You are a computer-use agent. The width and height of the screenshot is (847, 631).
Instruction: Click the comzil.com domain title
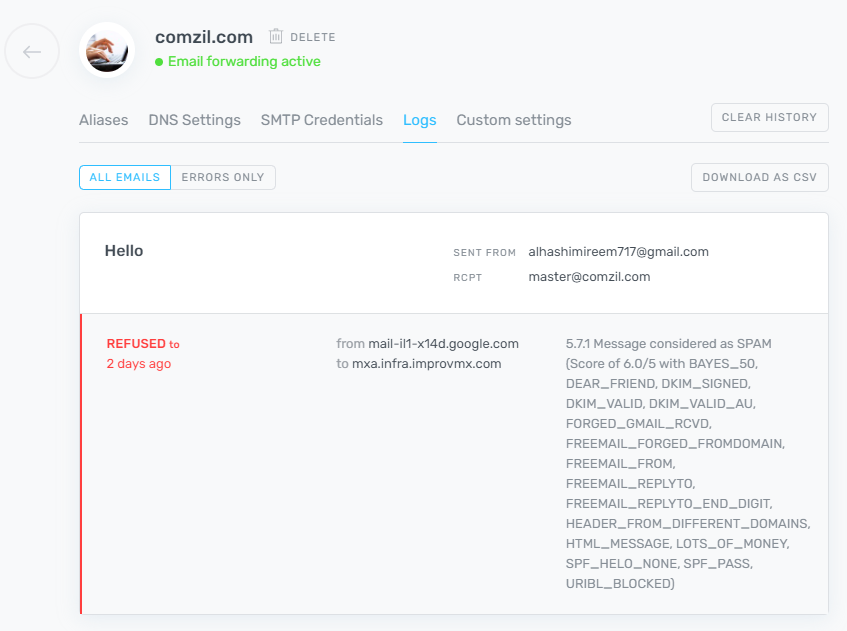click(204, 37)
